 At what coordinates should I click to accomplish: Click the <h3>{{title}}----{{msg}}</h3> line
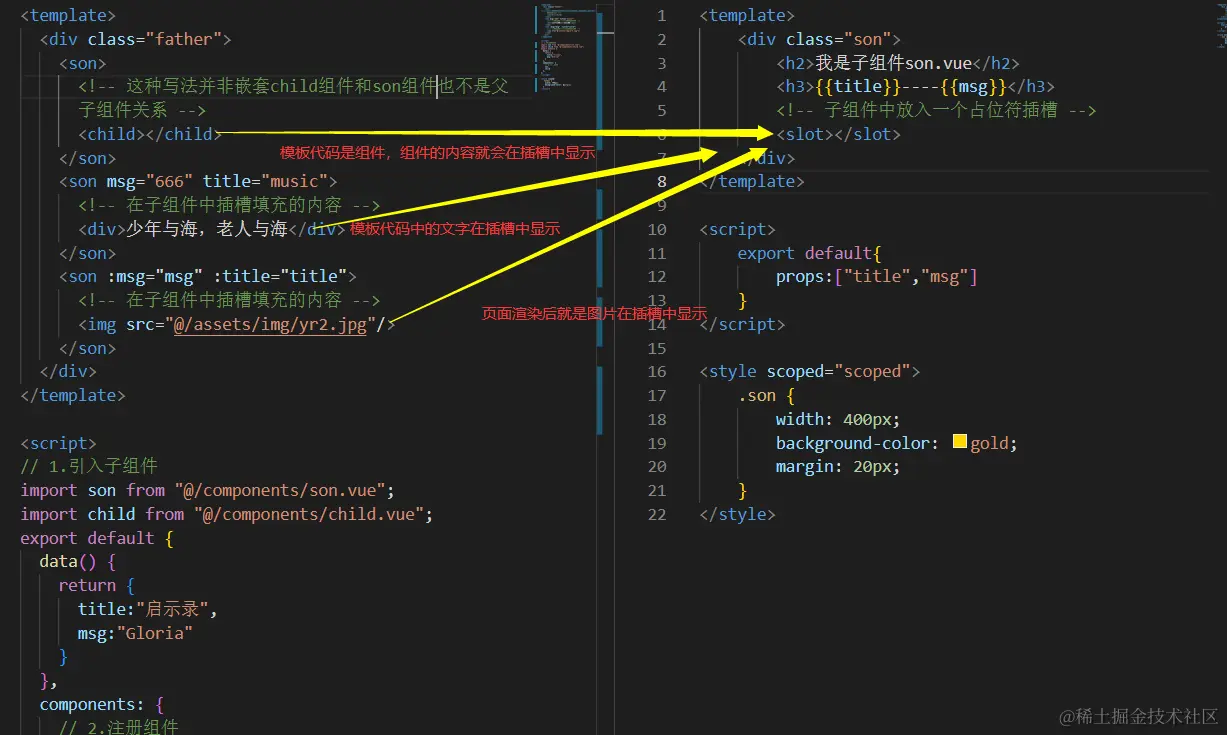(915, 87)
